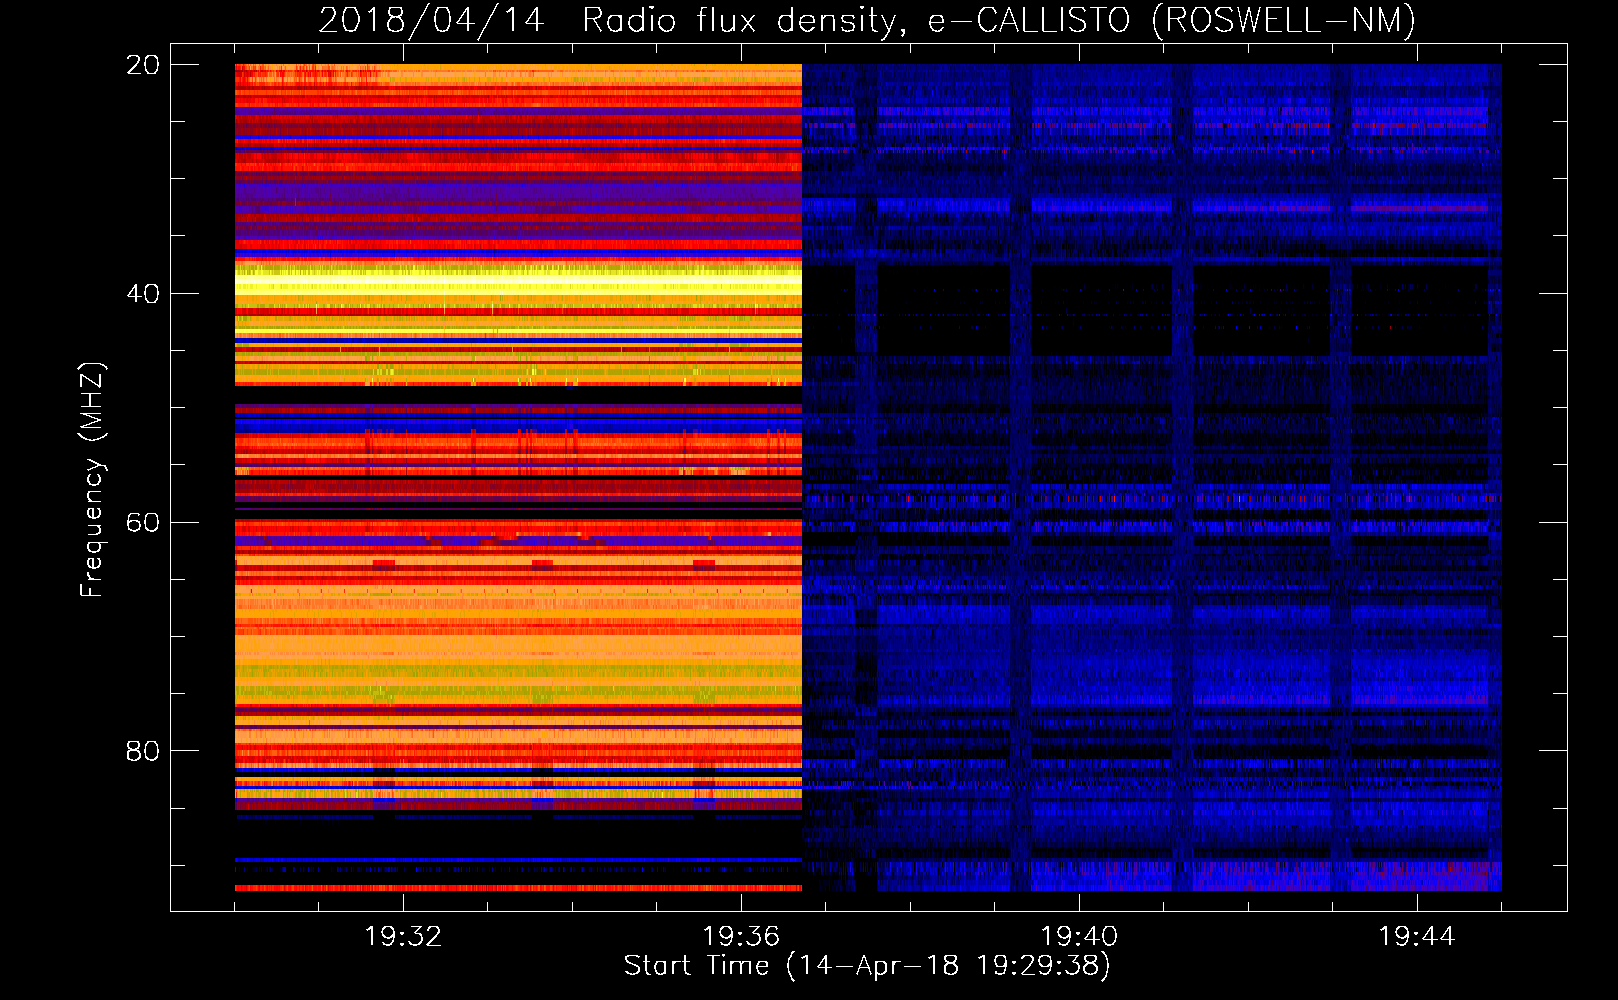Click the 19:40 time tick label

(x=1079, y=937)
